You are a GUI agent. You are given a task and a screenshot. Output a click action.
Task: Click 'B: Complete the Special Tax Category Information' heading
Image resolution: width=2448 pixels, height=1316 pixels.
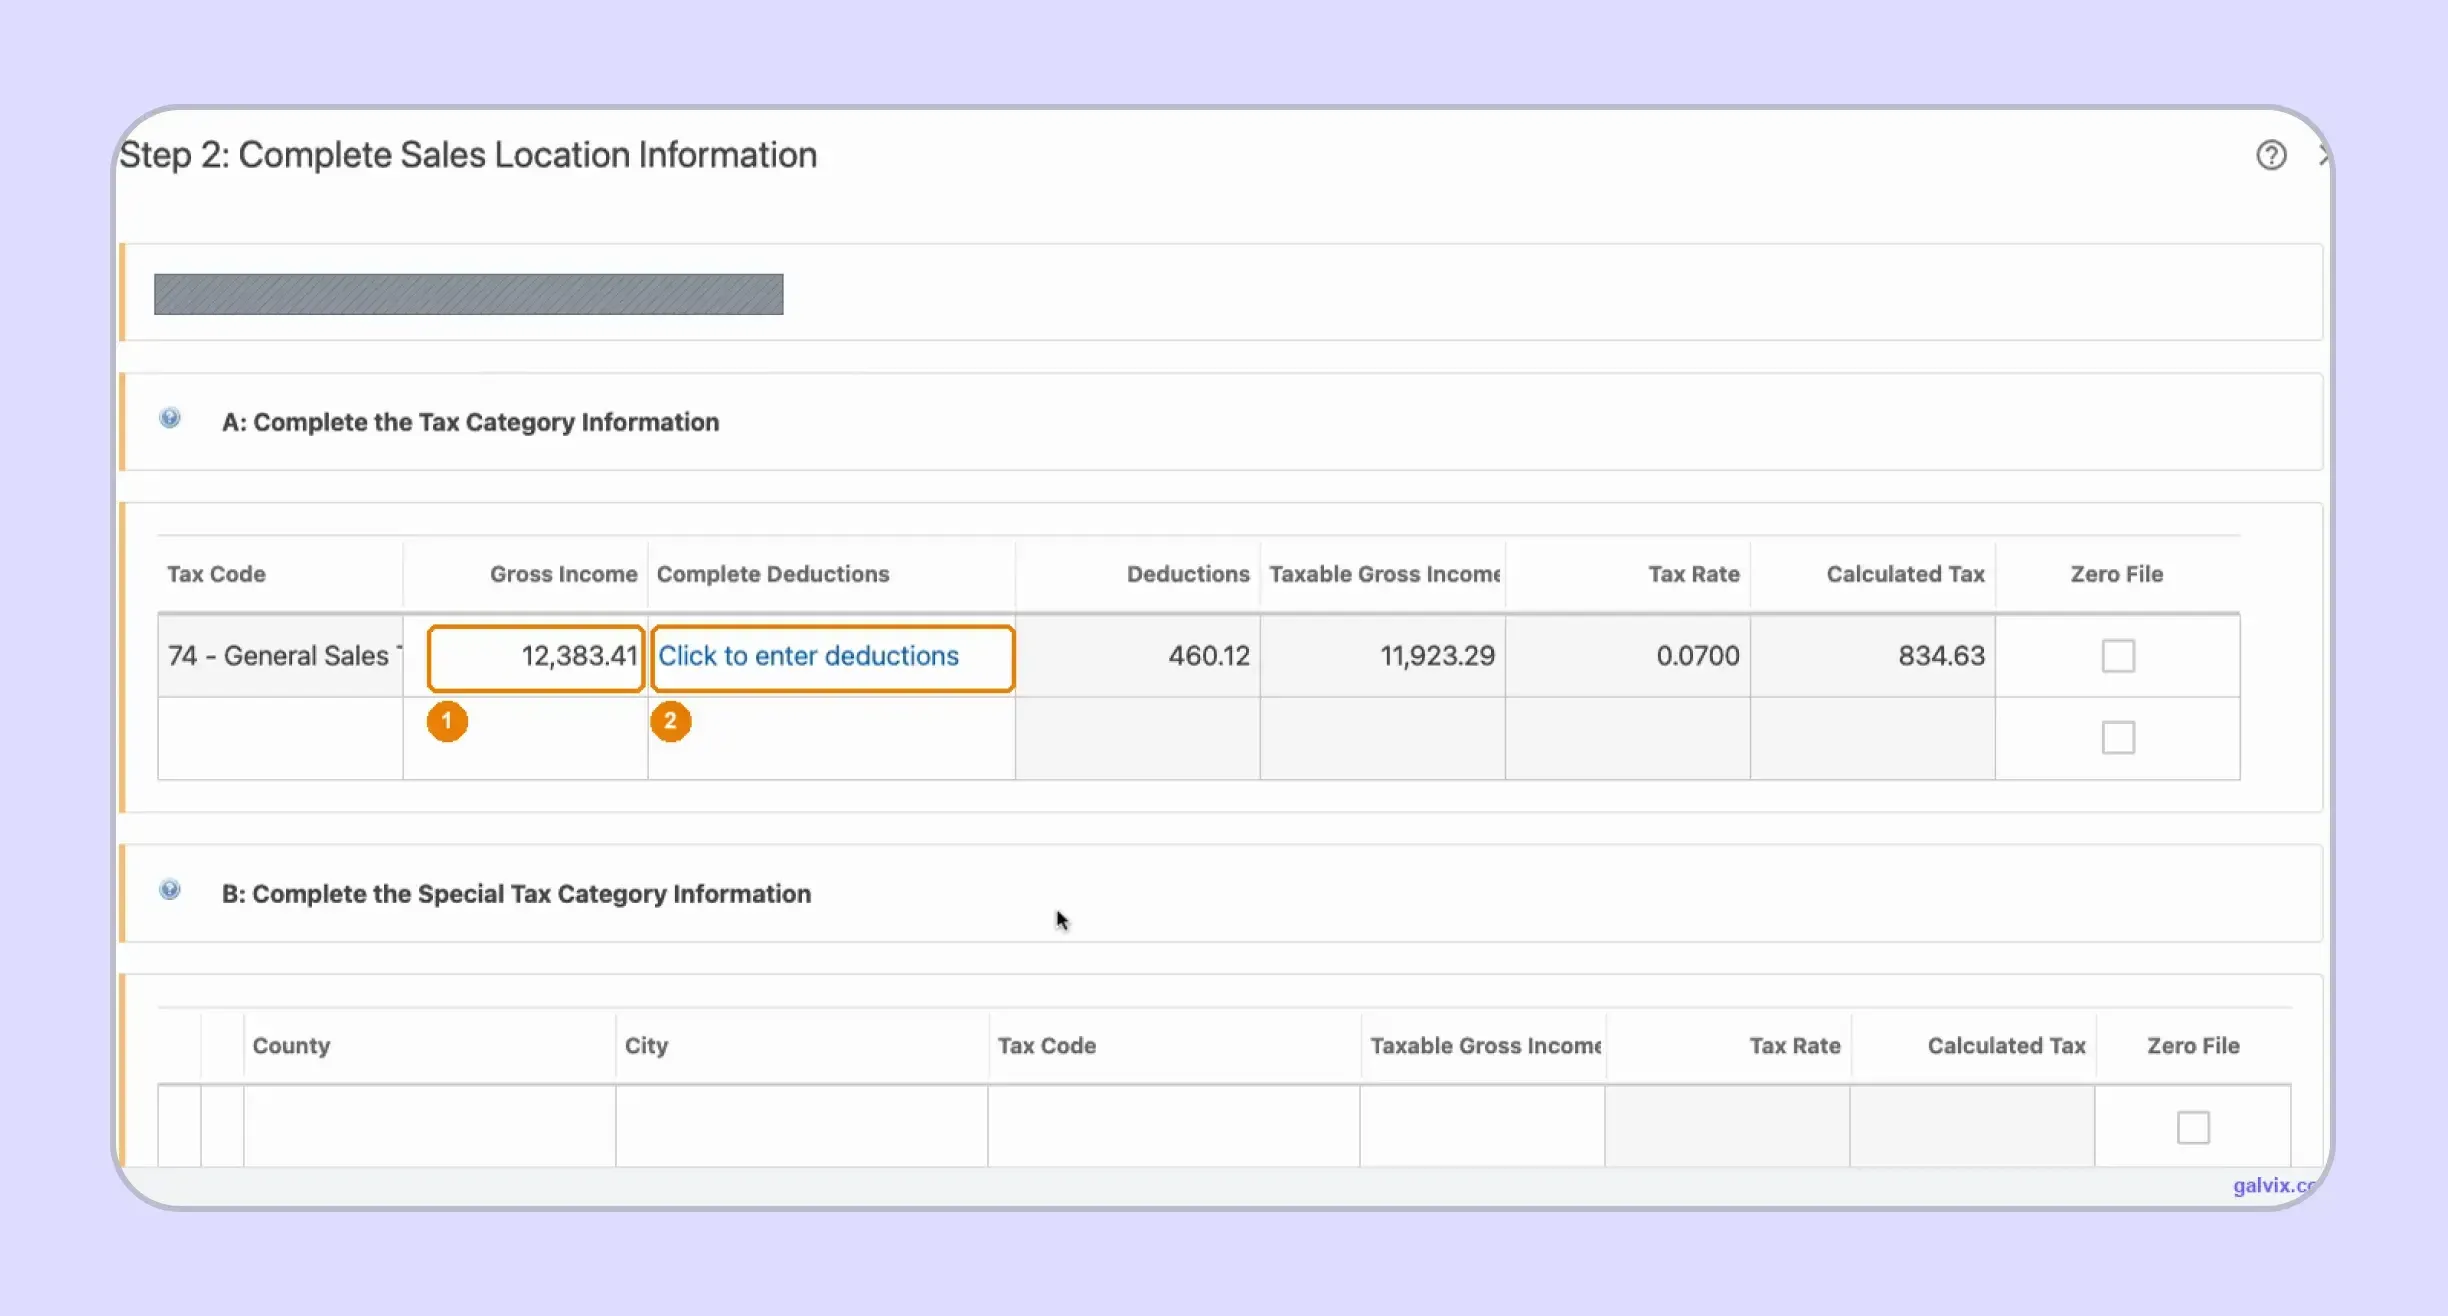pos(516,894)
